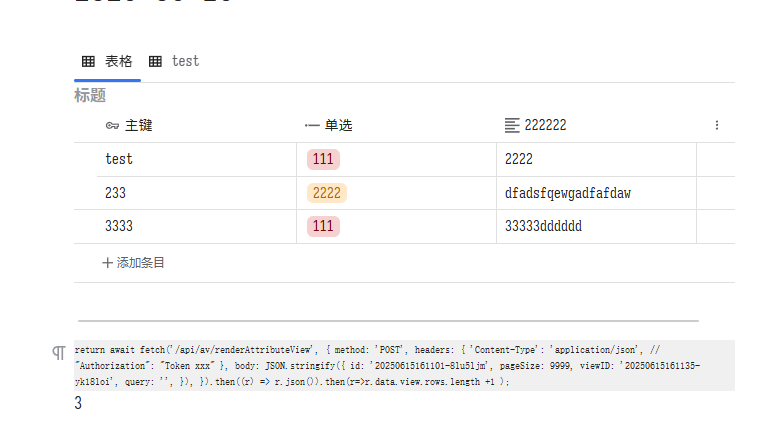
Task: Click the '2222' text cell in the test row
Action: (x=519, y=159)
